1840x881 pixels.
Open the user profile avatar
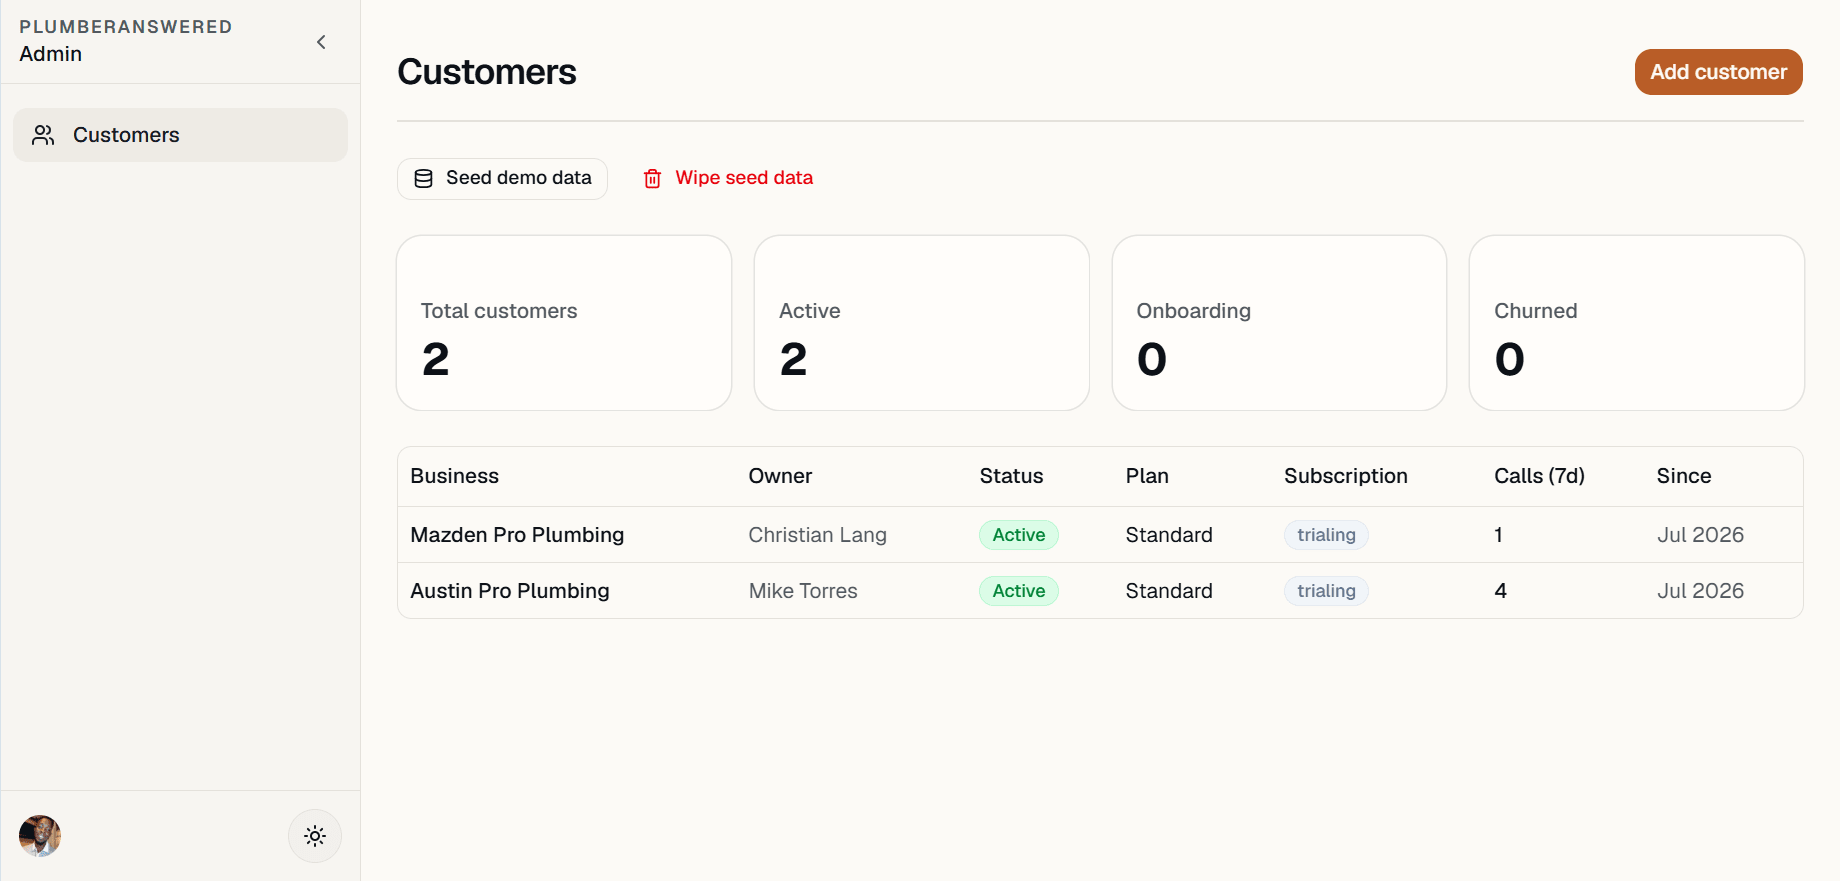pos(40,836)
